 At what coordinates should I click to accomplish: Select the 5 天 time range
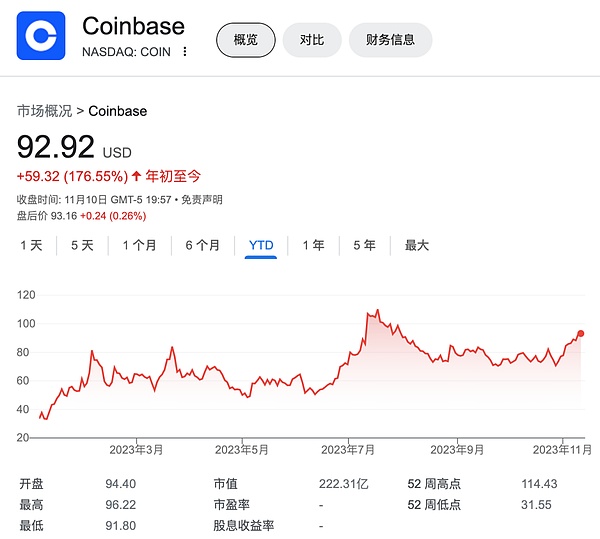(82, 245)
